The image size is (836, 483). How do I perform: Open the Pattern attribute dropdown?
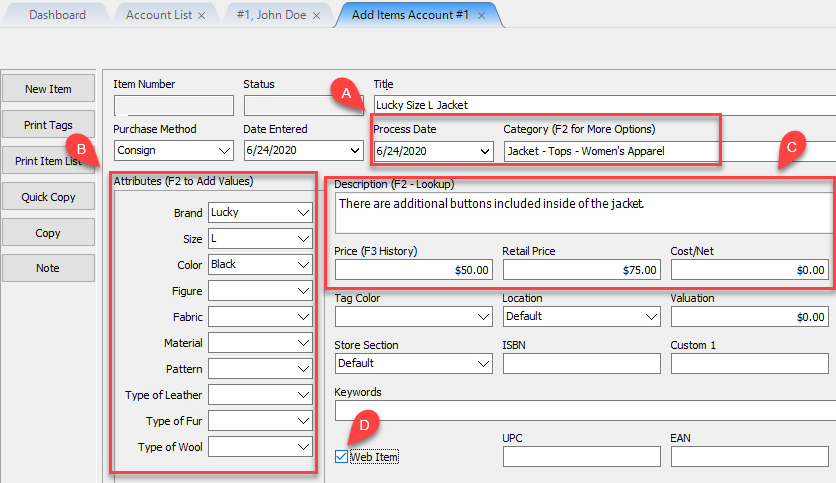[x=303, y=369]
